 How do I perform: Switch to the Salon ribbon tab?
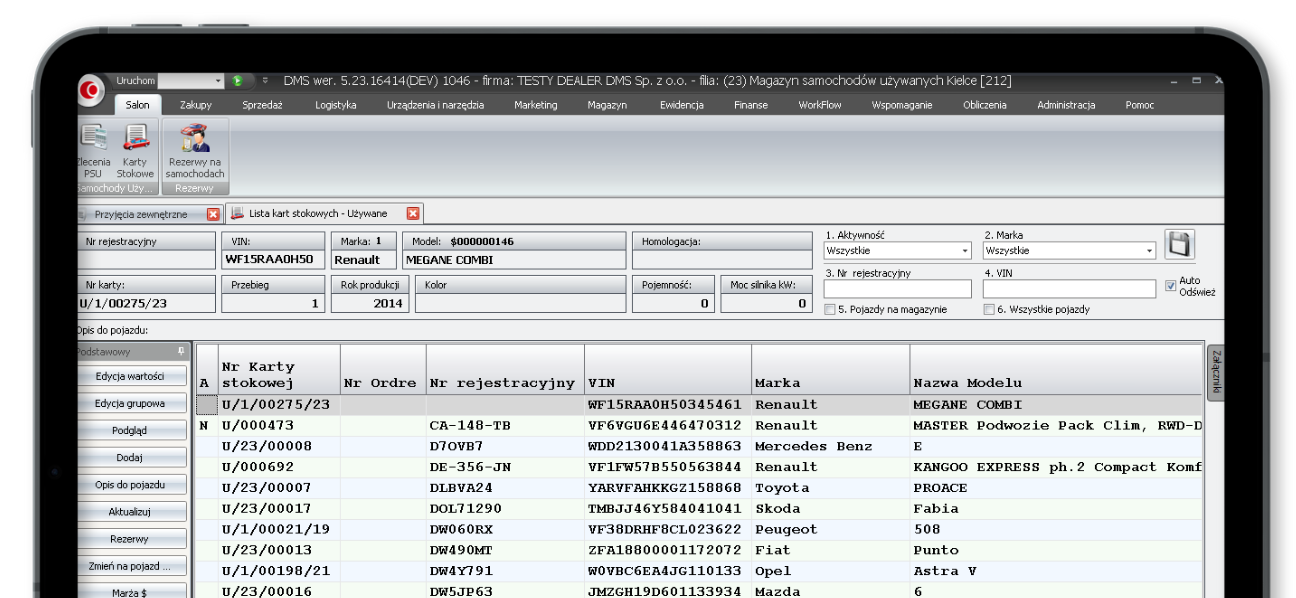point(137,105)
